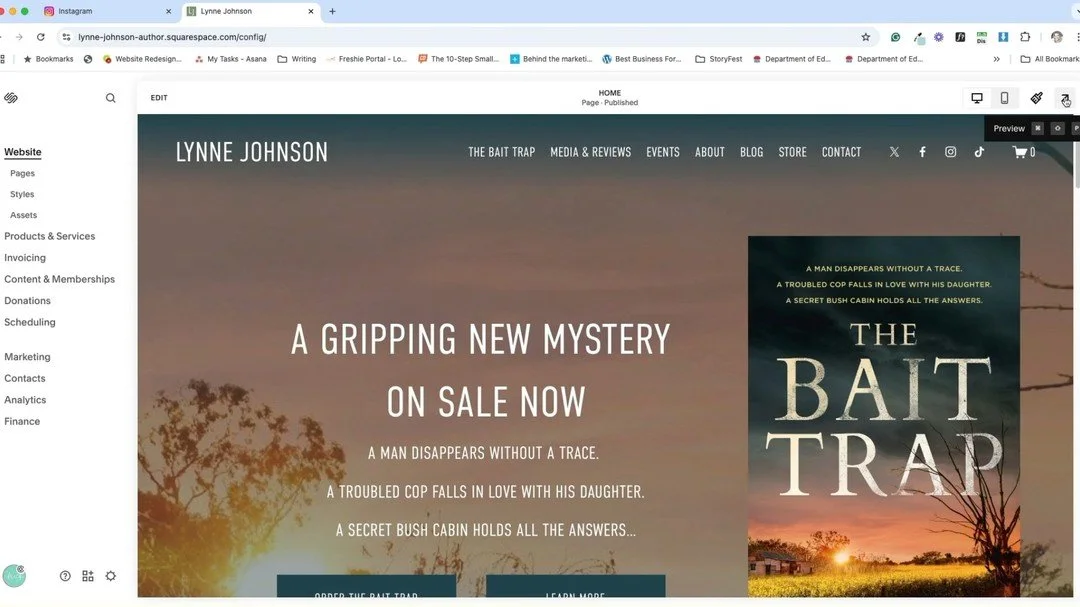Open Scheduling in the sidebar

click(x=30, y=322)
